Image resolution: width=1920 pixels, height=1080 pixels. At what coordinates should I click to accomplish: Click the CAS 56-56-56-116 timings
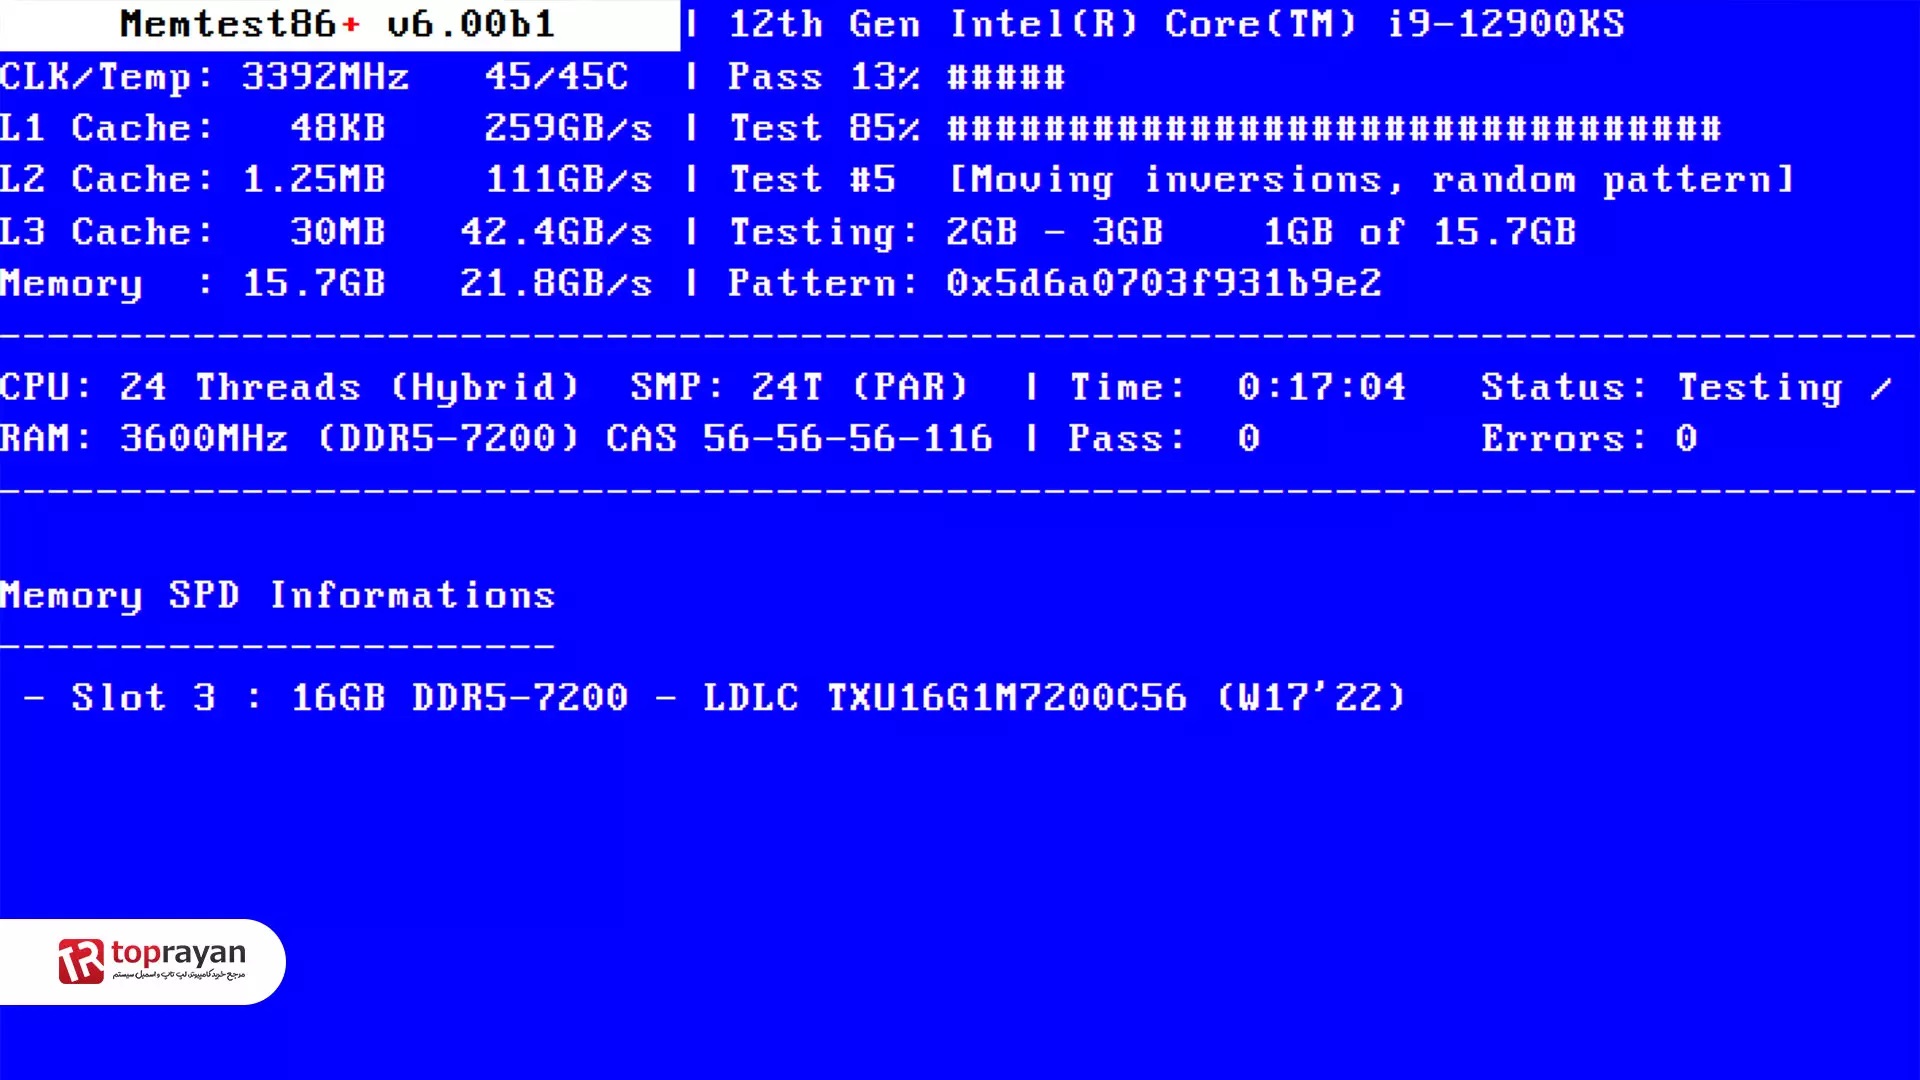799,439
